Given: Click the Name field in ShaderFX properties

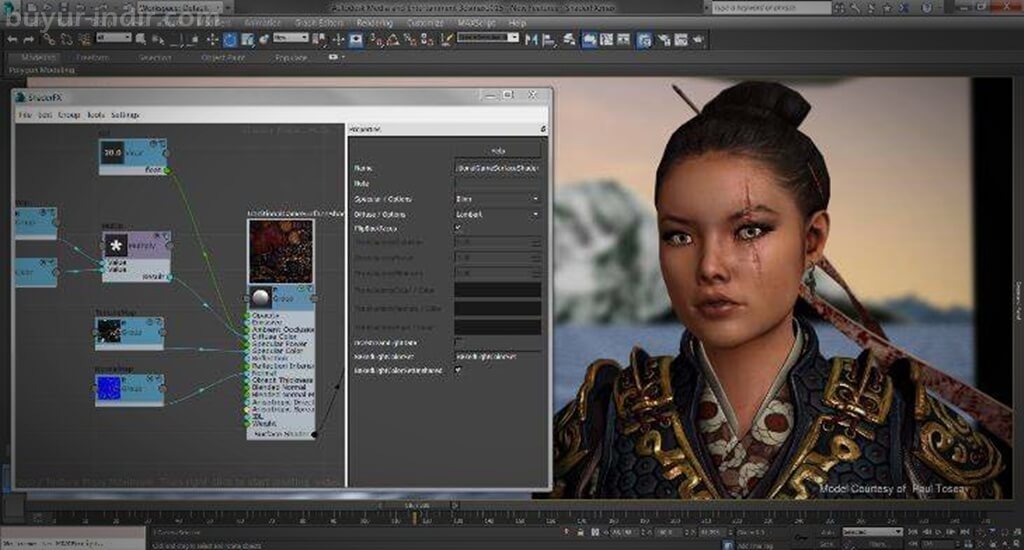Looking at the screenshot, I should [x=498, y=168].
